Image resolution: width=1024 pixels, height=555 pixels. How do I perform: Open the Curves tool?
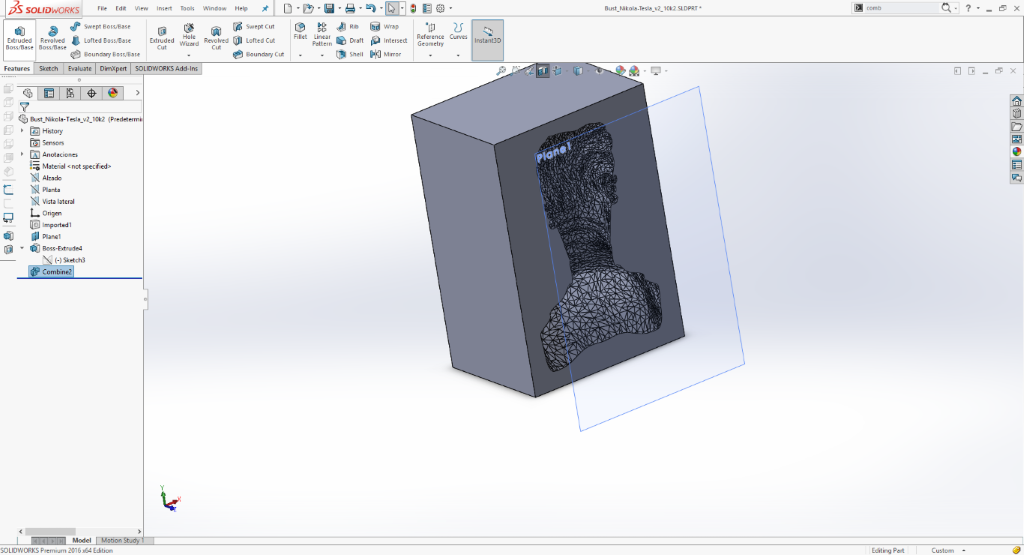[x=458, y=31]
